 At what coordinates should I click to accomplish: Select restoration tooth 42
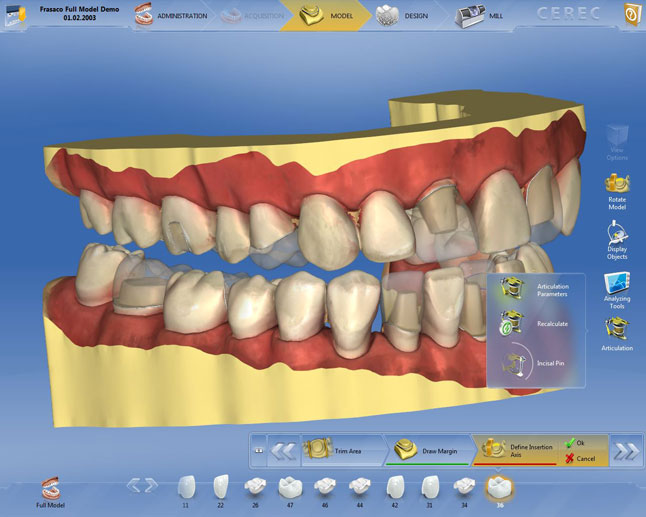point(395,491)
